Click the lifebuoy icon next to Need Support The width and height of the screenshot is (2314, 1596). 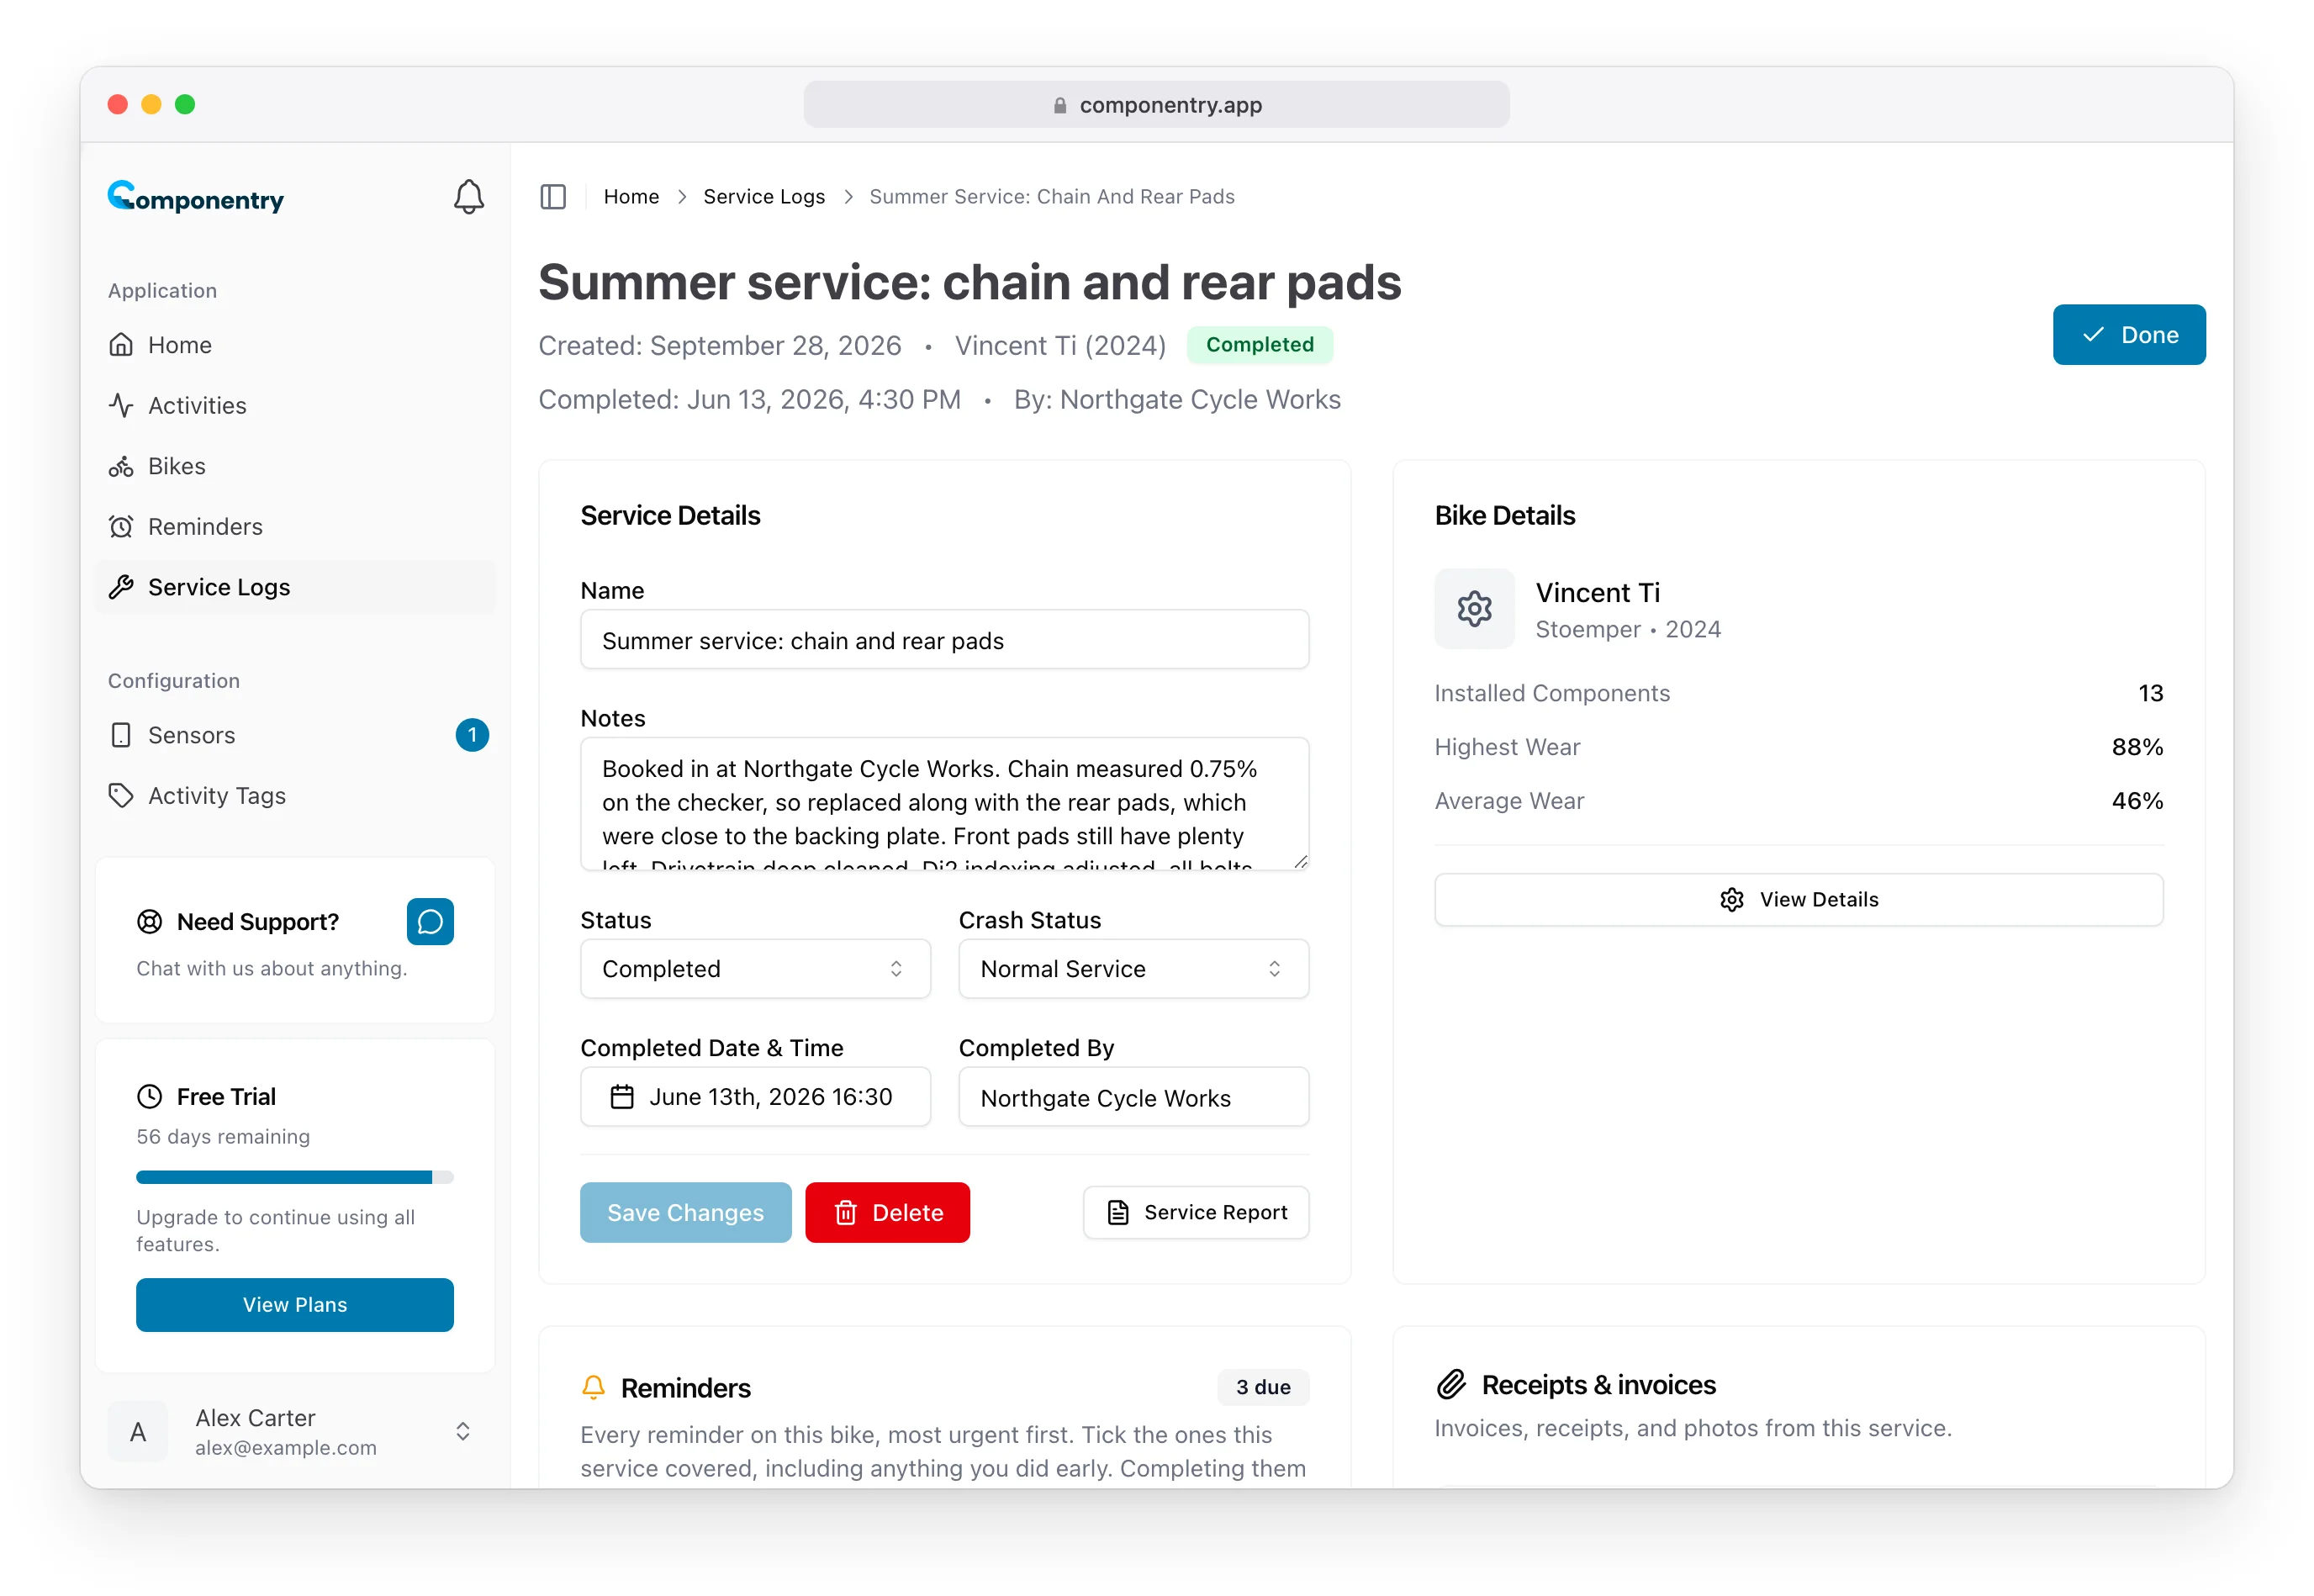pyautogui.click(x=150, y=921)
